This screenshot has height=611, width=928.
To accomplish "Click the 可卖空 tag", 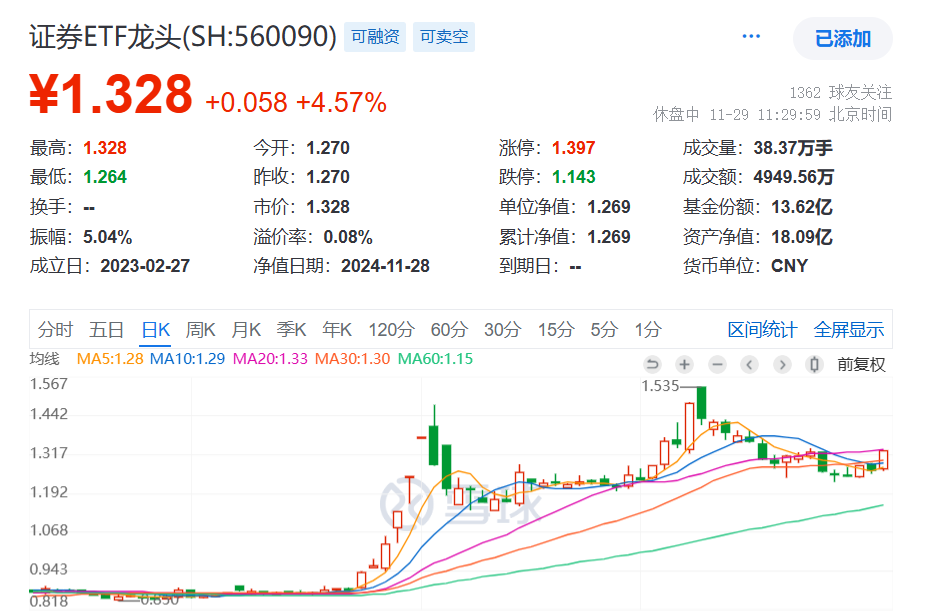I will click(444, 37).
